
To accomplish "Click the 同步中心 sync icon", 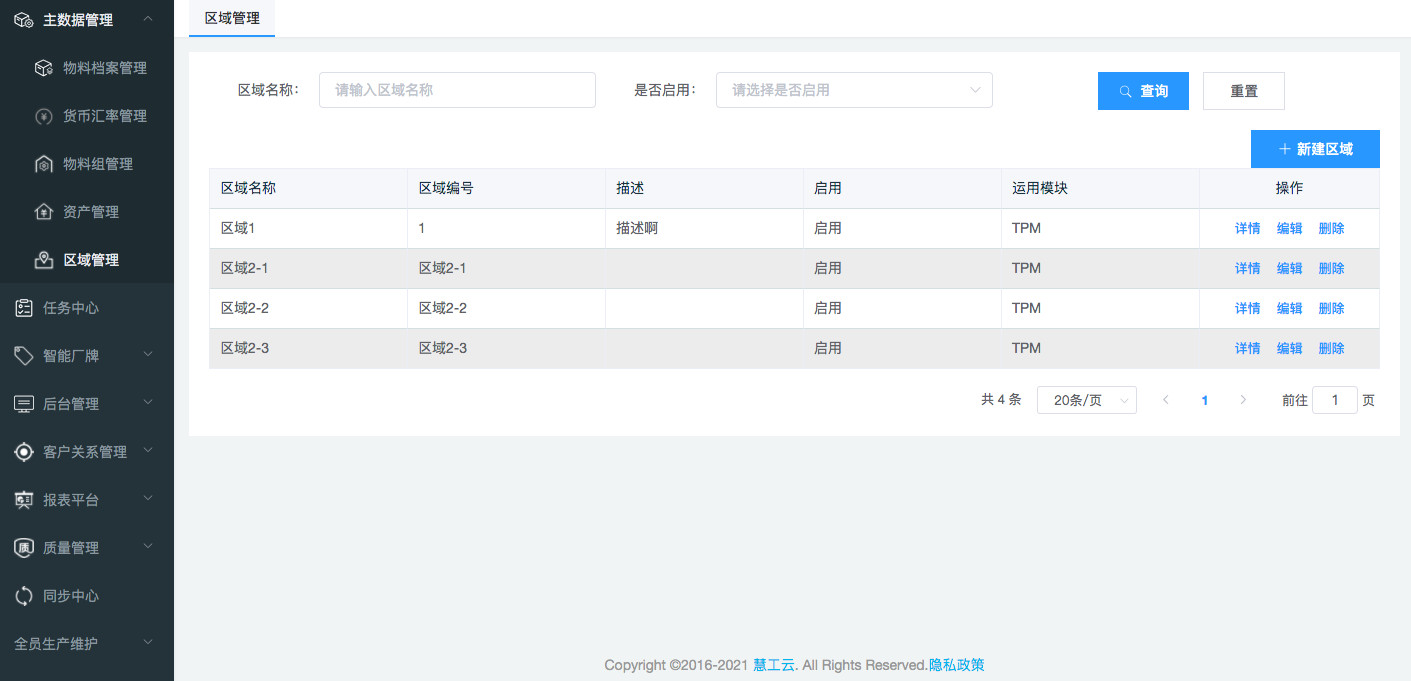I will (x=24, y=596).
